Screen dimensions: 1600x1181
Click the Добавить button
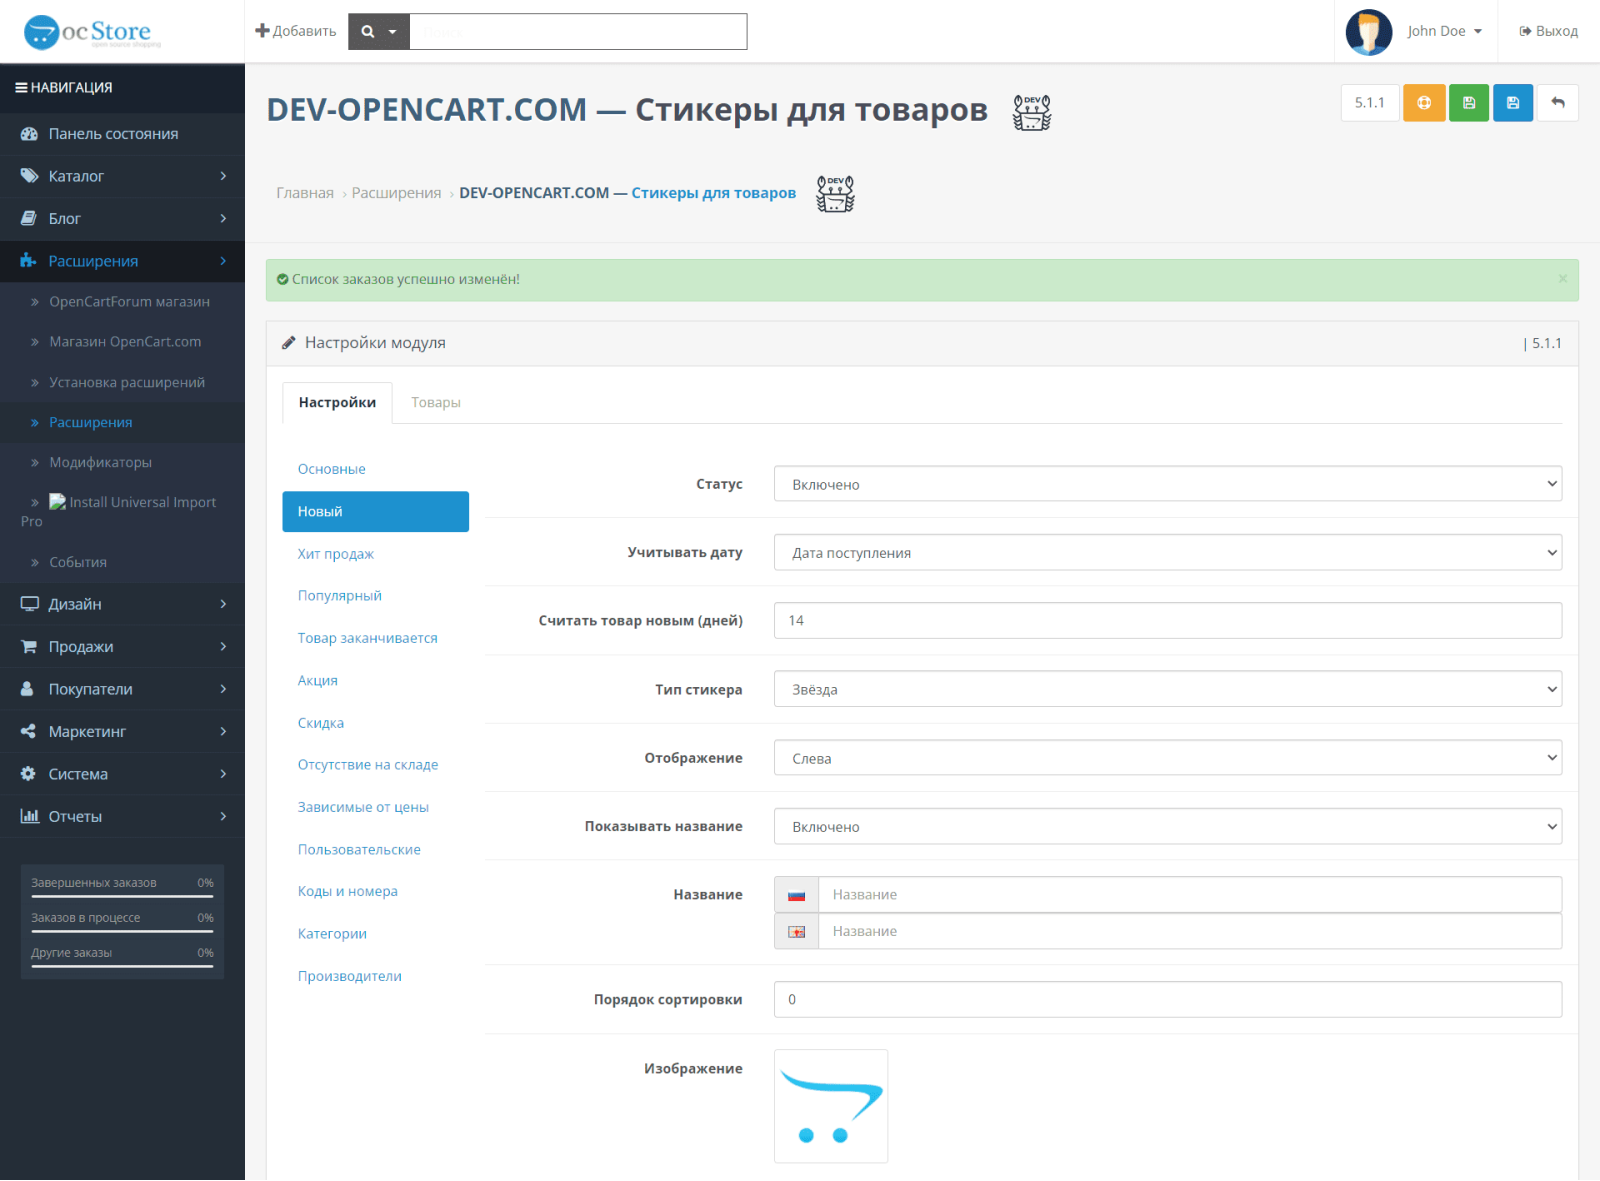click(296, 32)
